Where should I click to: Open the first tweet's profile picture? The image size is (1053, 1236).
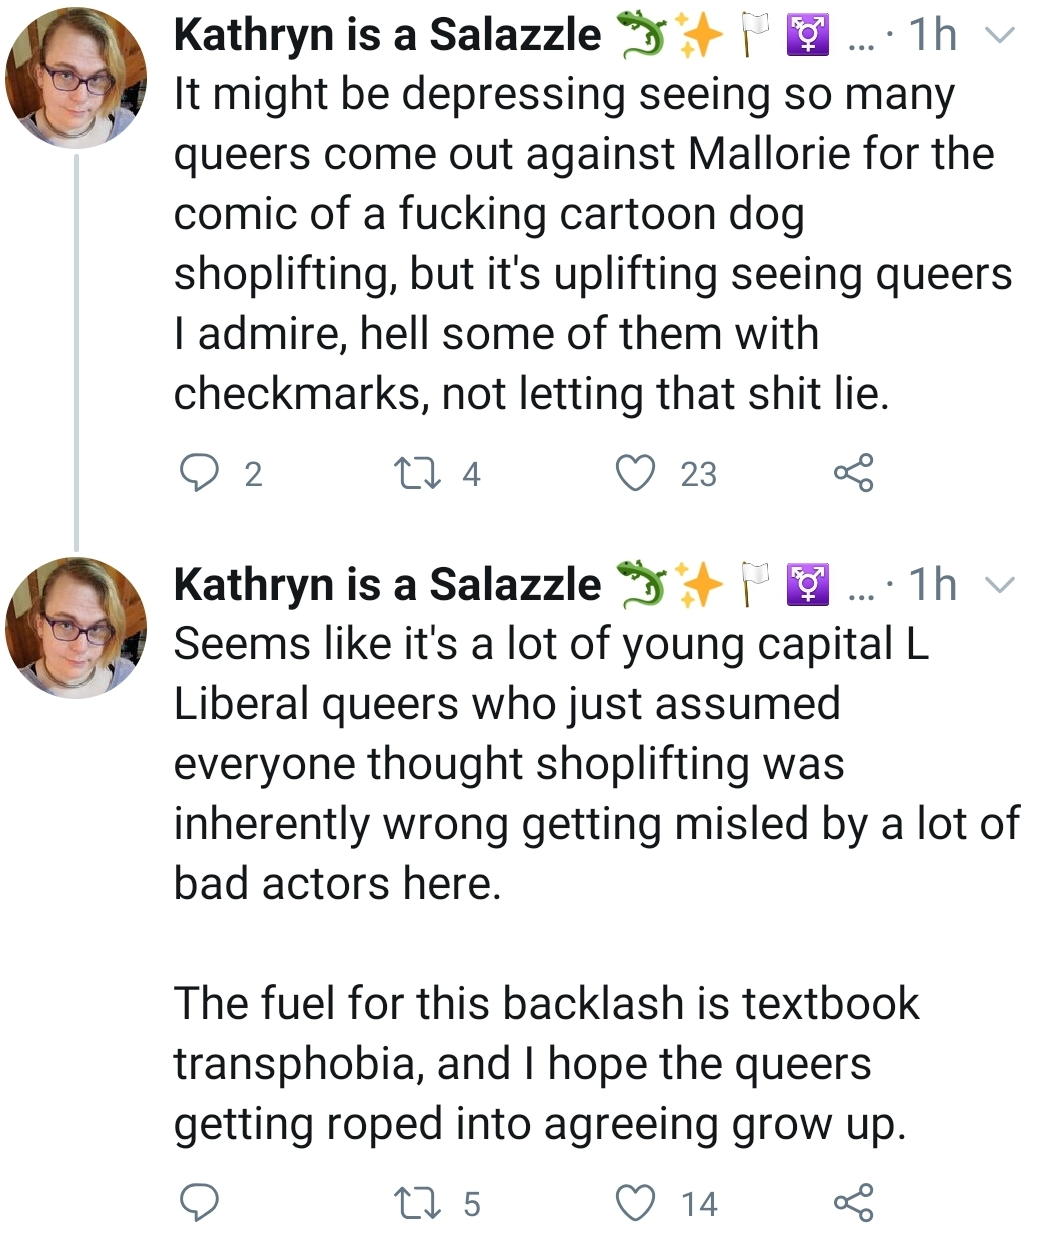(x=76, y=78)
